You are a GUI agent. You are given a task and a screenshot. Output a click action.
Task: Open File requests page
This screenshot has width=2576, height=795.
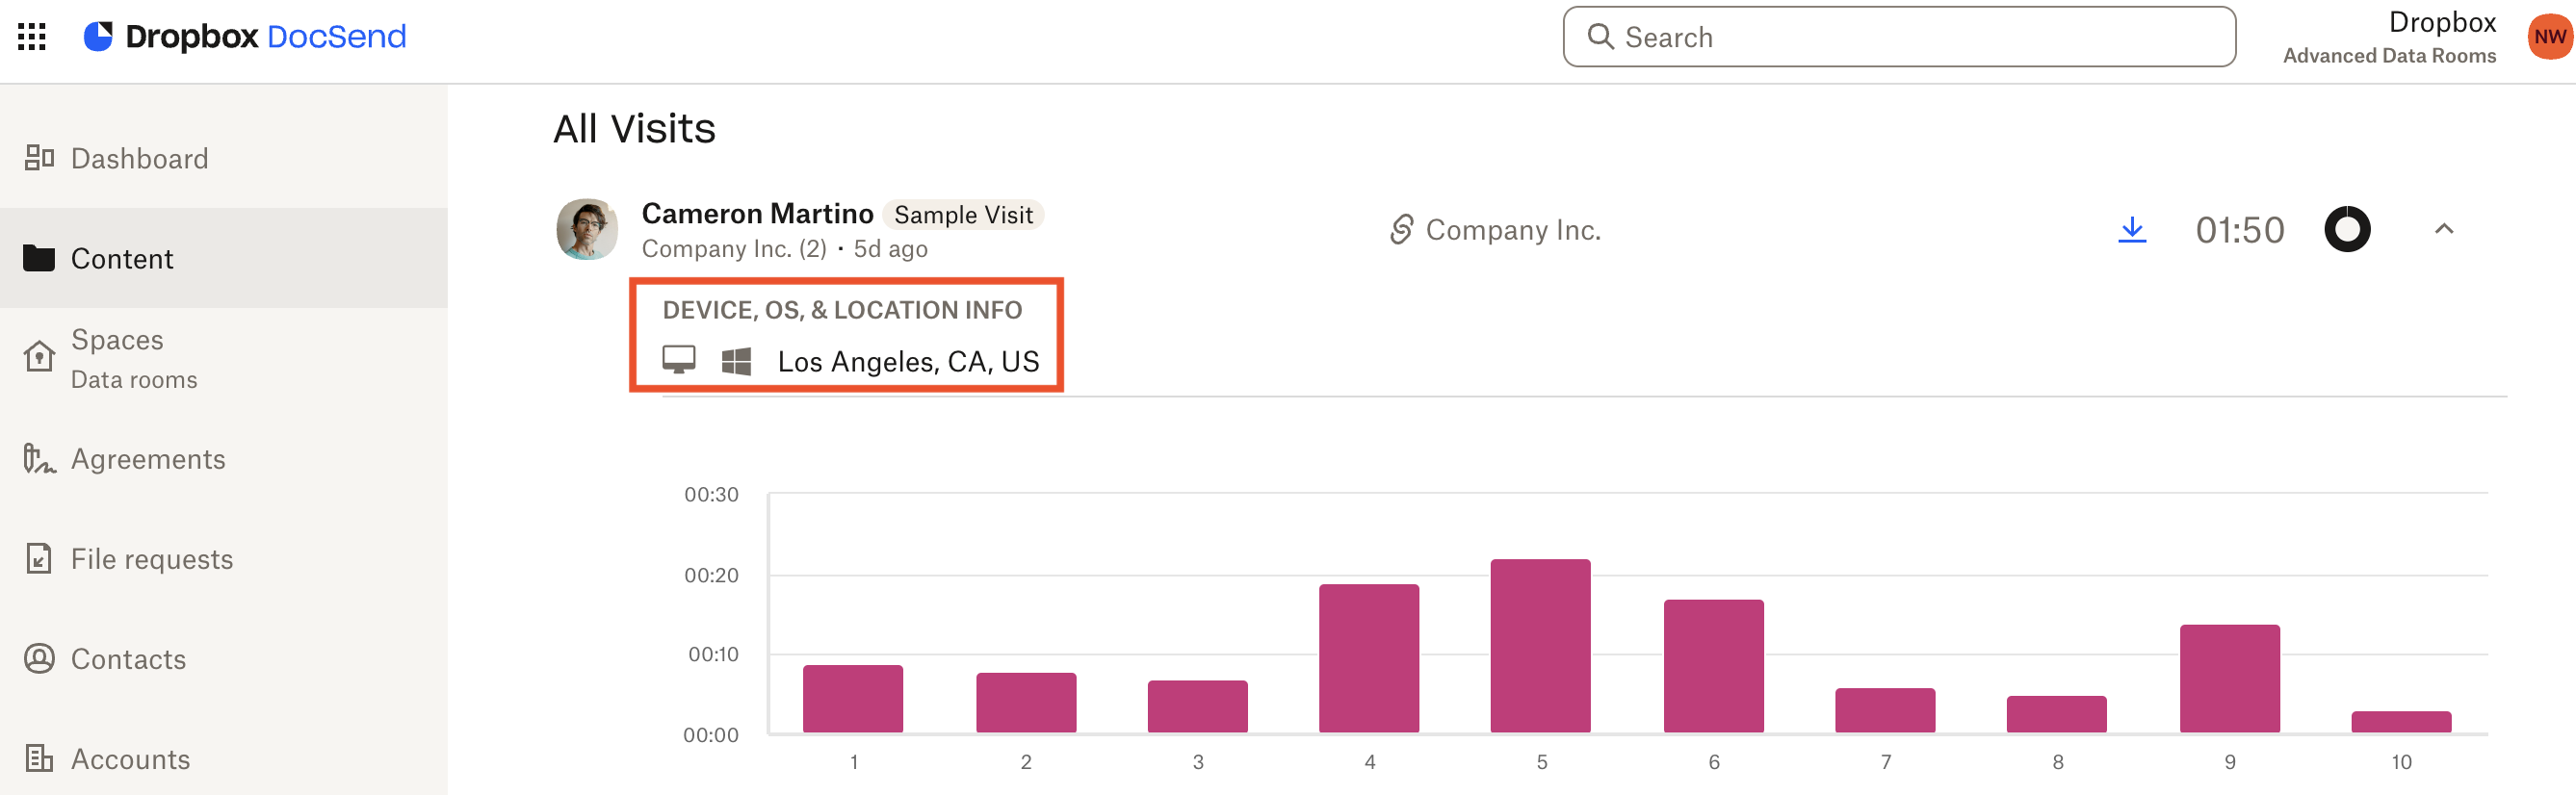[x=151, y=559]
